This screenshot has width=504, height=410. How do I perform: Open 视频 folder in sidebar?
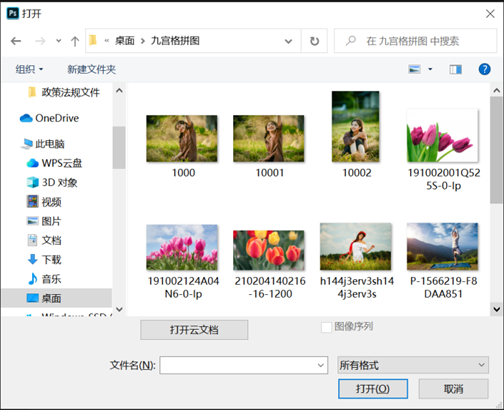pyautogui.click(x=44, y=202)
